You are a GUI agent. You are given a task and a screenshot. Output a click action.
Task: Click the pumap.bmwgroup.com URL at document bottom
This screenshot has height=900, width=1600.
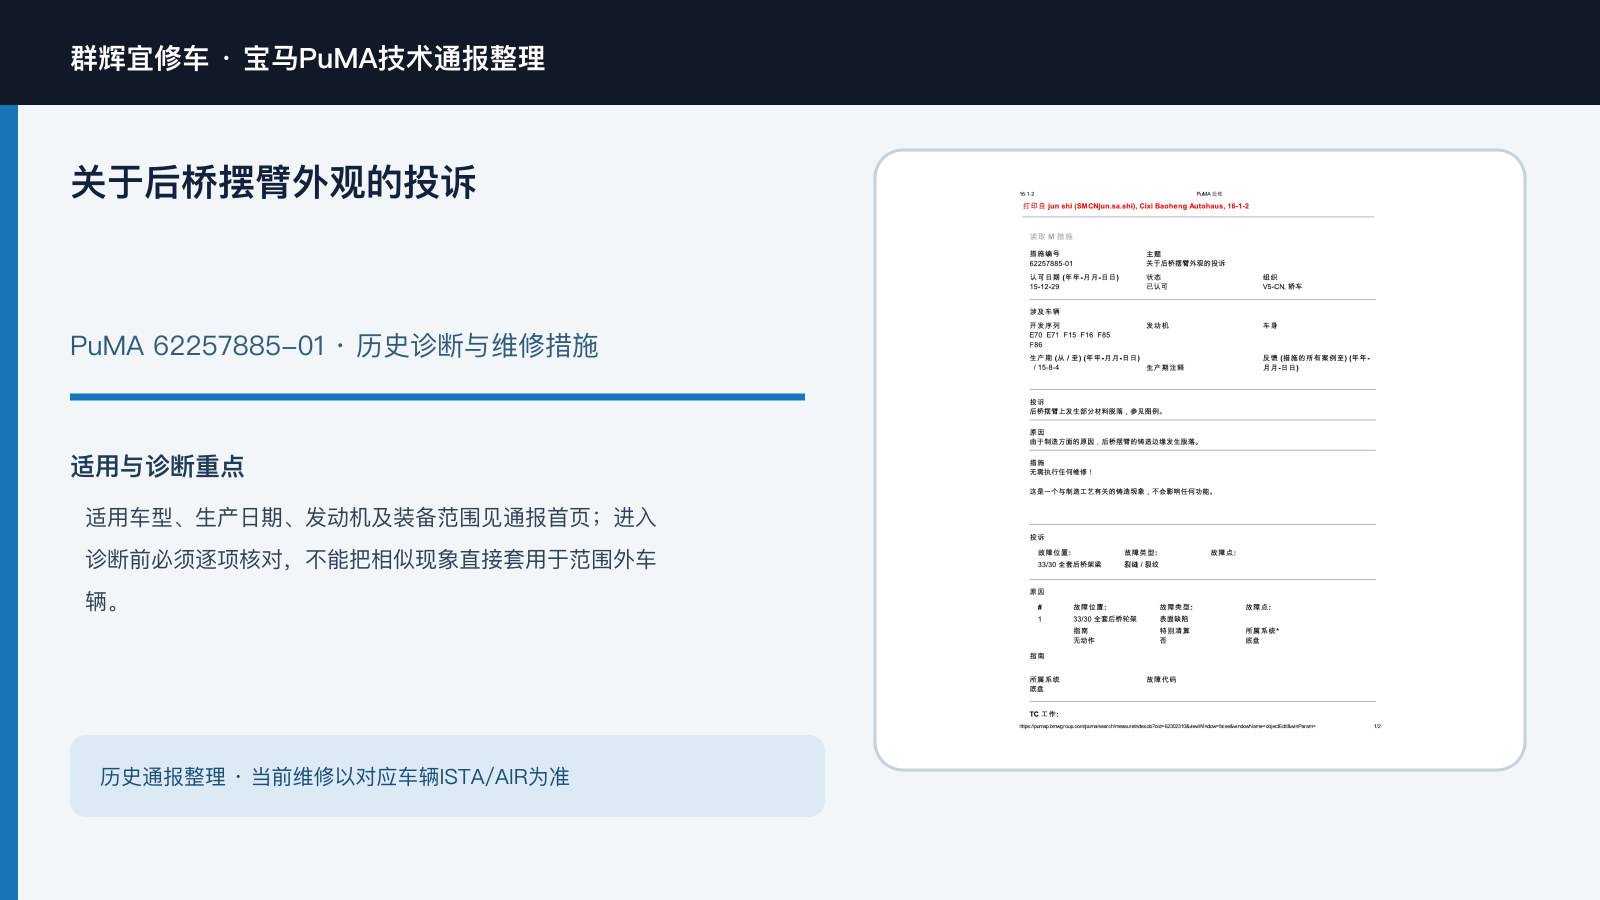point(1167,726)
